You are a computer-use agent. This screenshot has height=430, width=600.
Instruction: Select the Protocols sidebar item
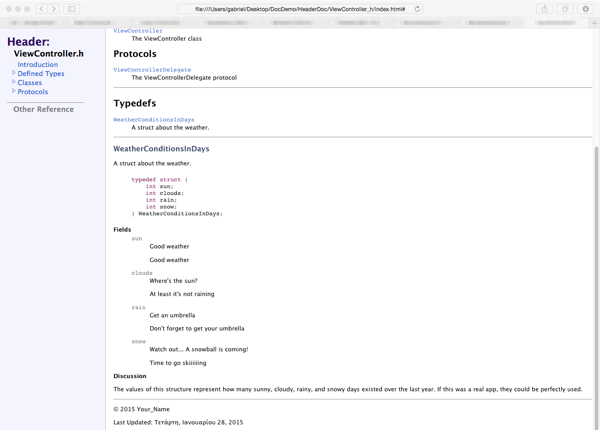pyautogui.click(x=33, y=91)
